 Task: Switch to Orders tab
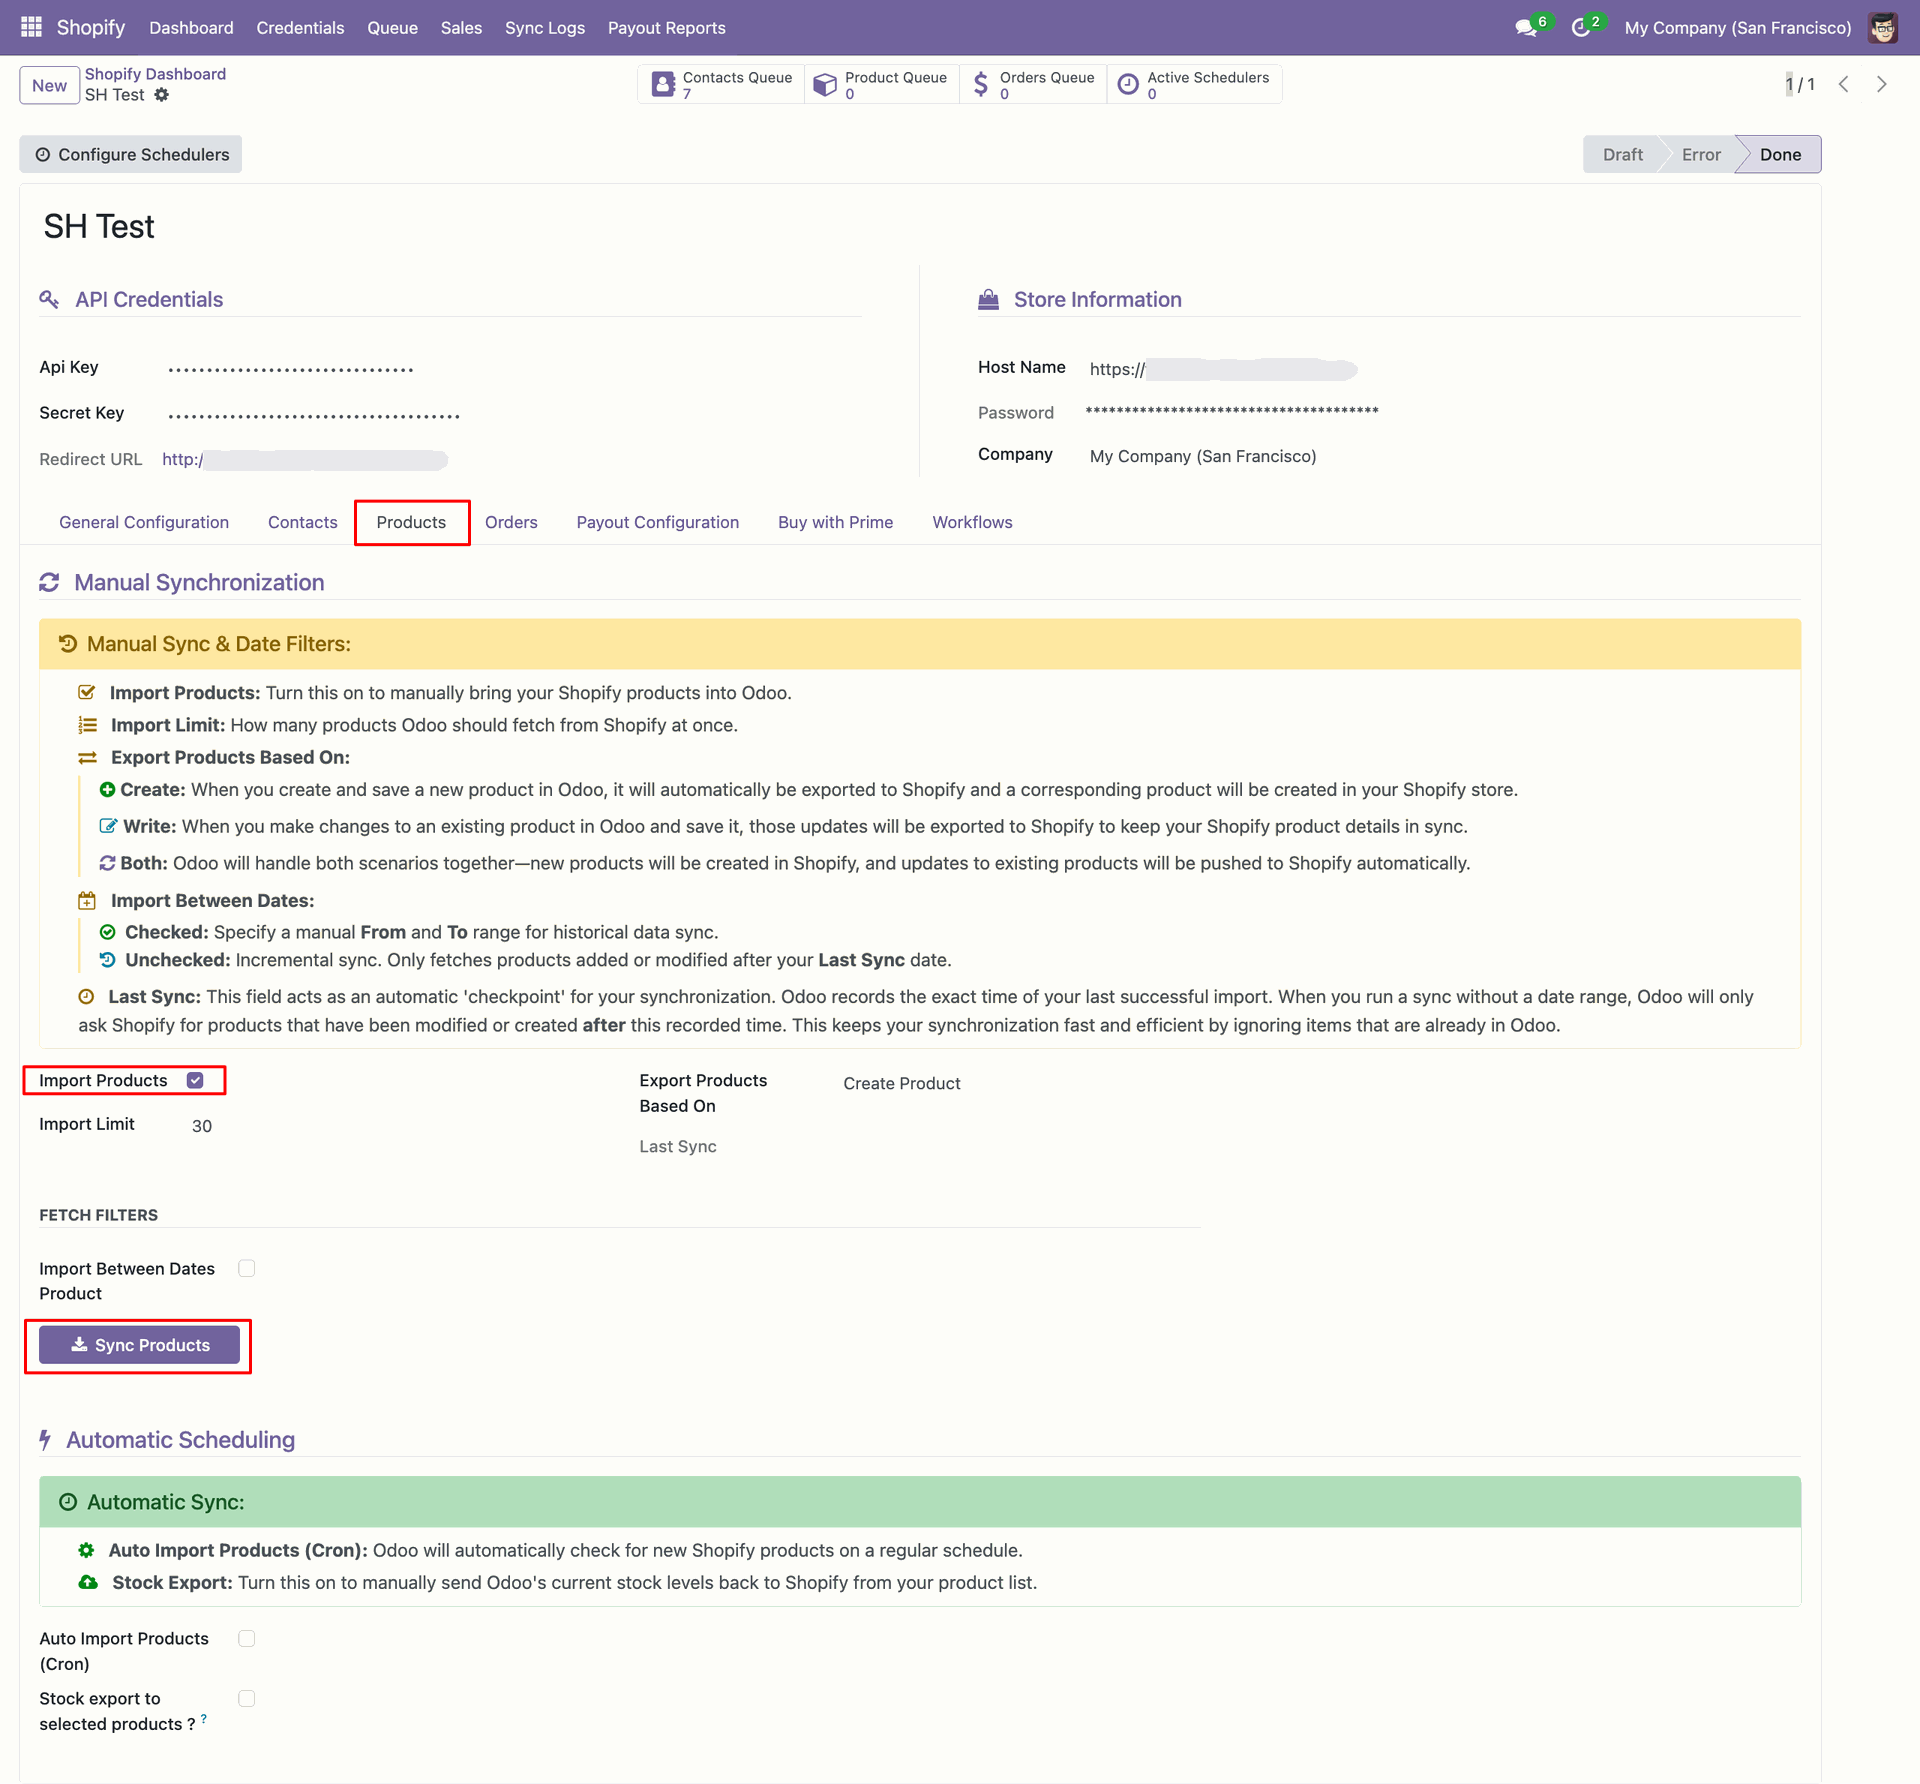point(511,522)
